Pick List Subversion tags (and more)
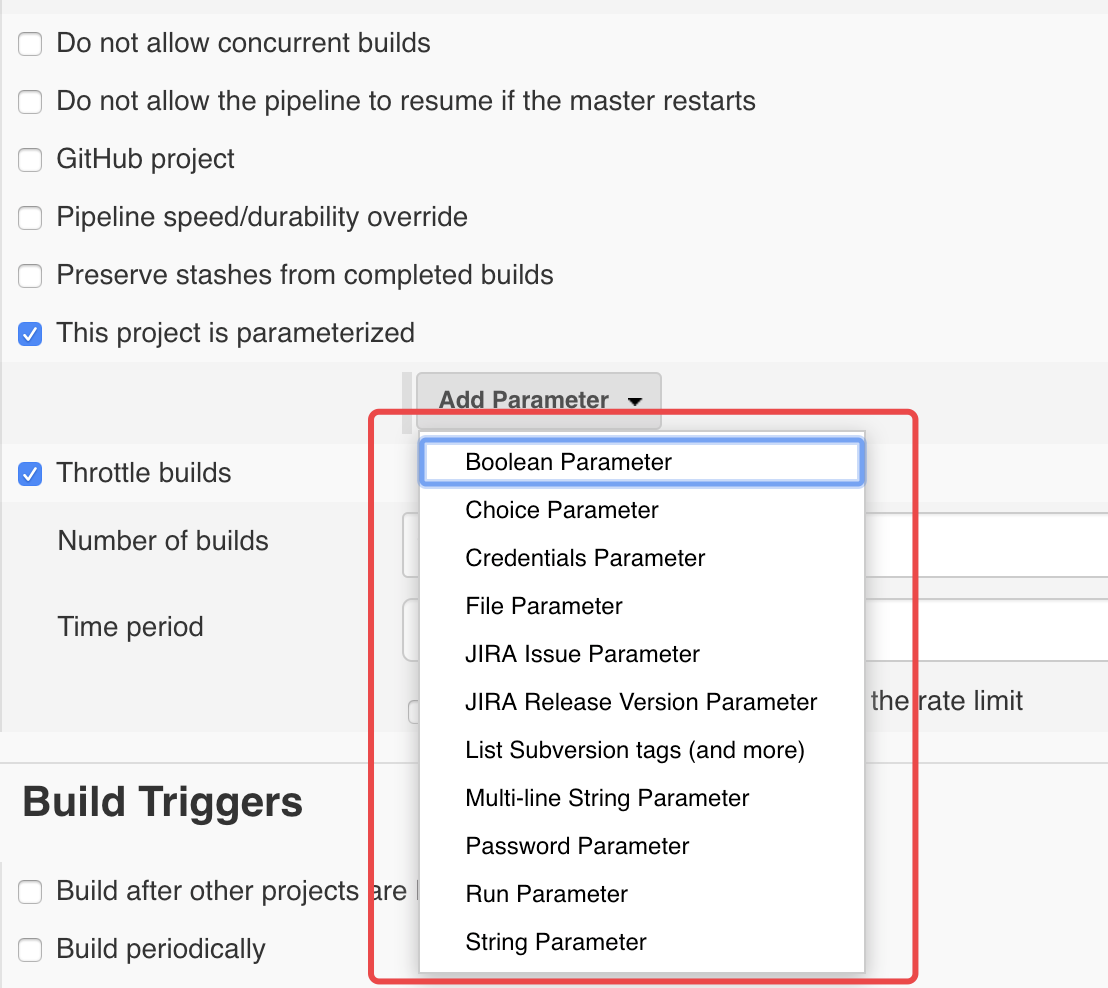 tap(635, 750)
